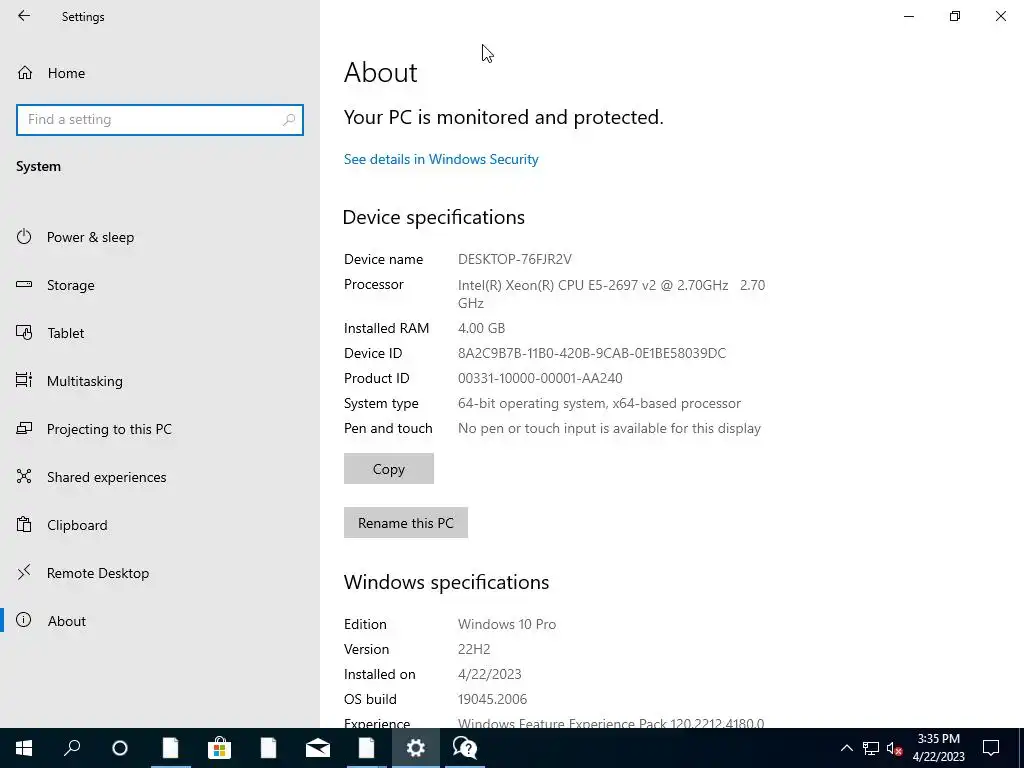Restore down the Settings window
Screen dimensions: 1024x768
tap(955, 16)
